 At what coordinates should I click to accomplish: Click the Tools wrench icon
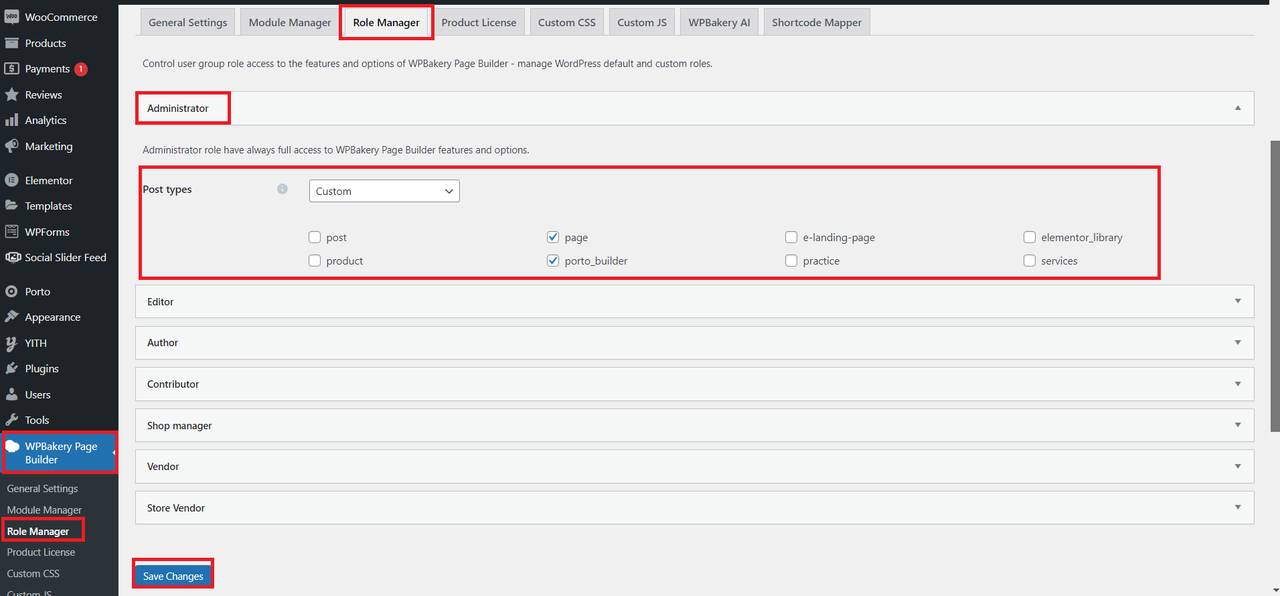point(12,420)
